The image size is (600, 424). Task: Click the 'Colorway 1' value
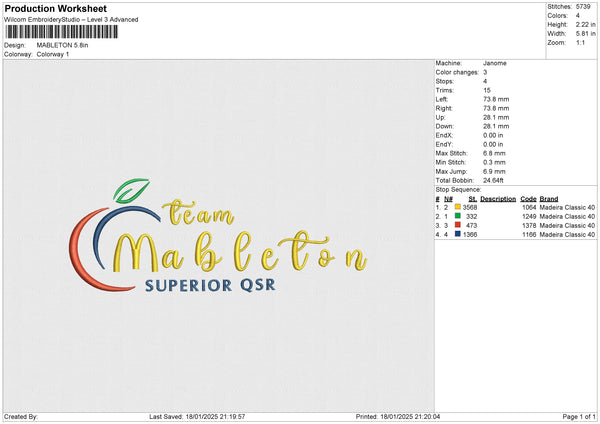tap(53, 54)
